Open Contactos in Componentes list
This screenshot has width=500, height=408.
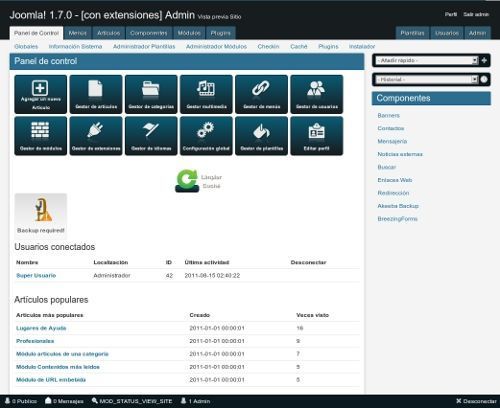tap(391, 128)
